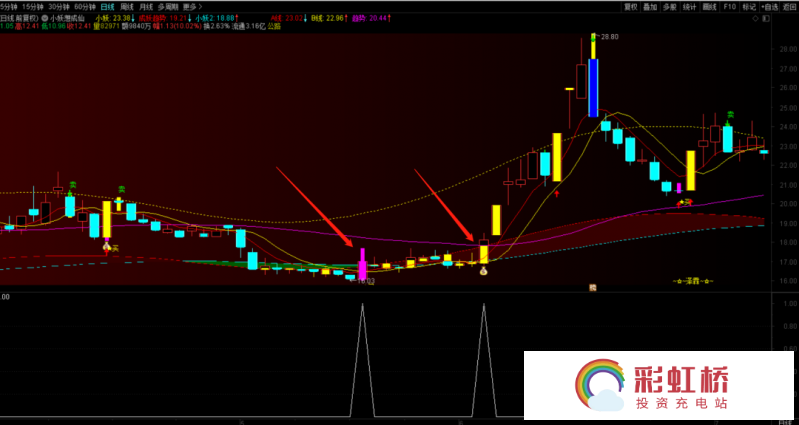
Task: Click the round icon before the indicator name
Action: coord(45,18)
